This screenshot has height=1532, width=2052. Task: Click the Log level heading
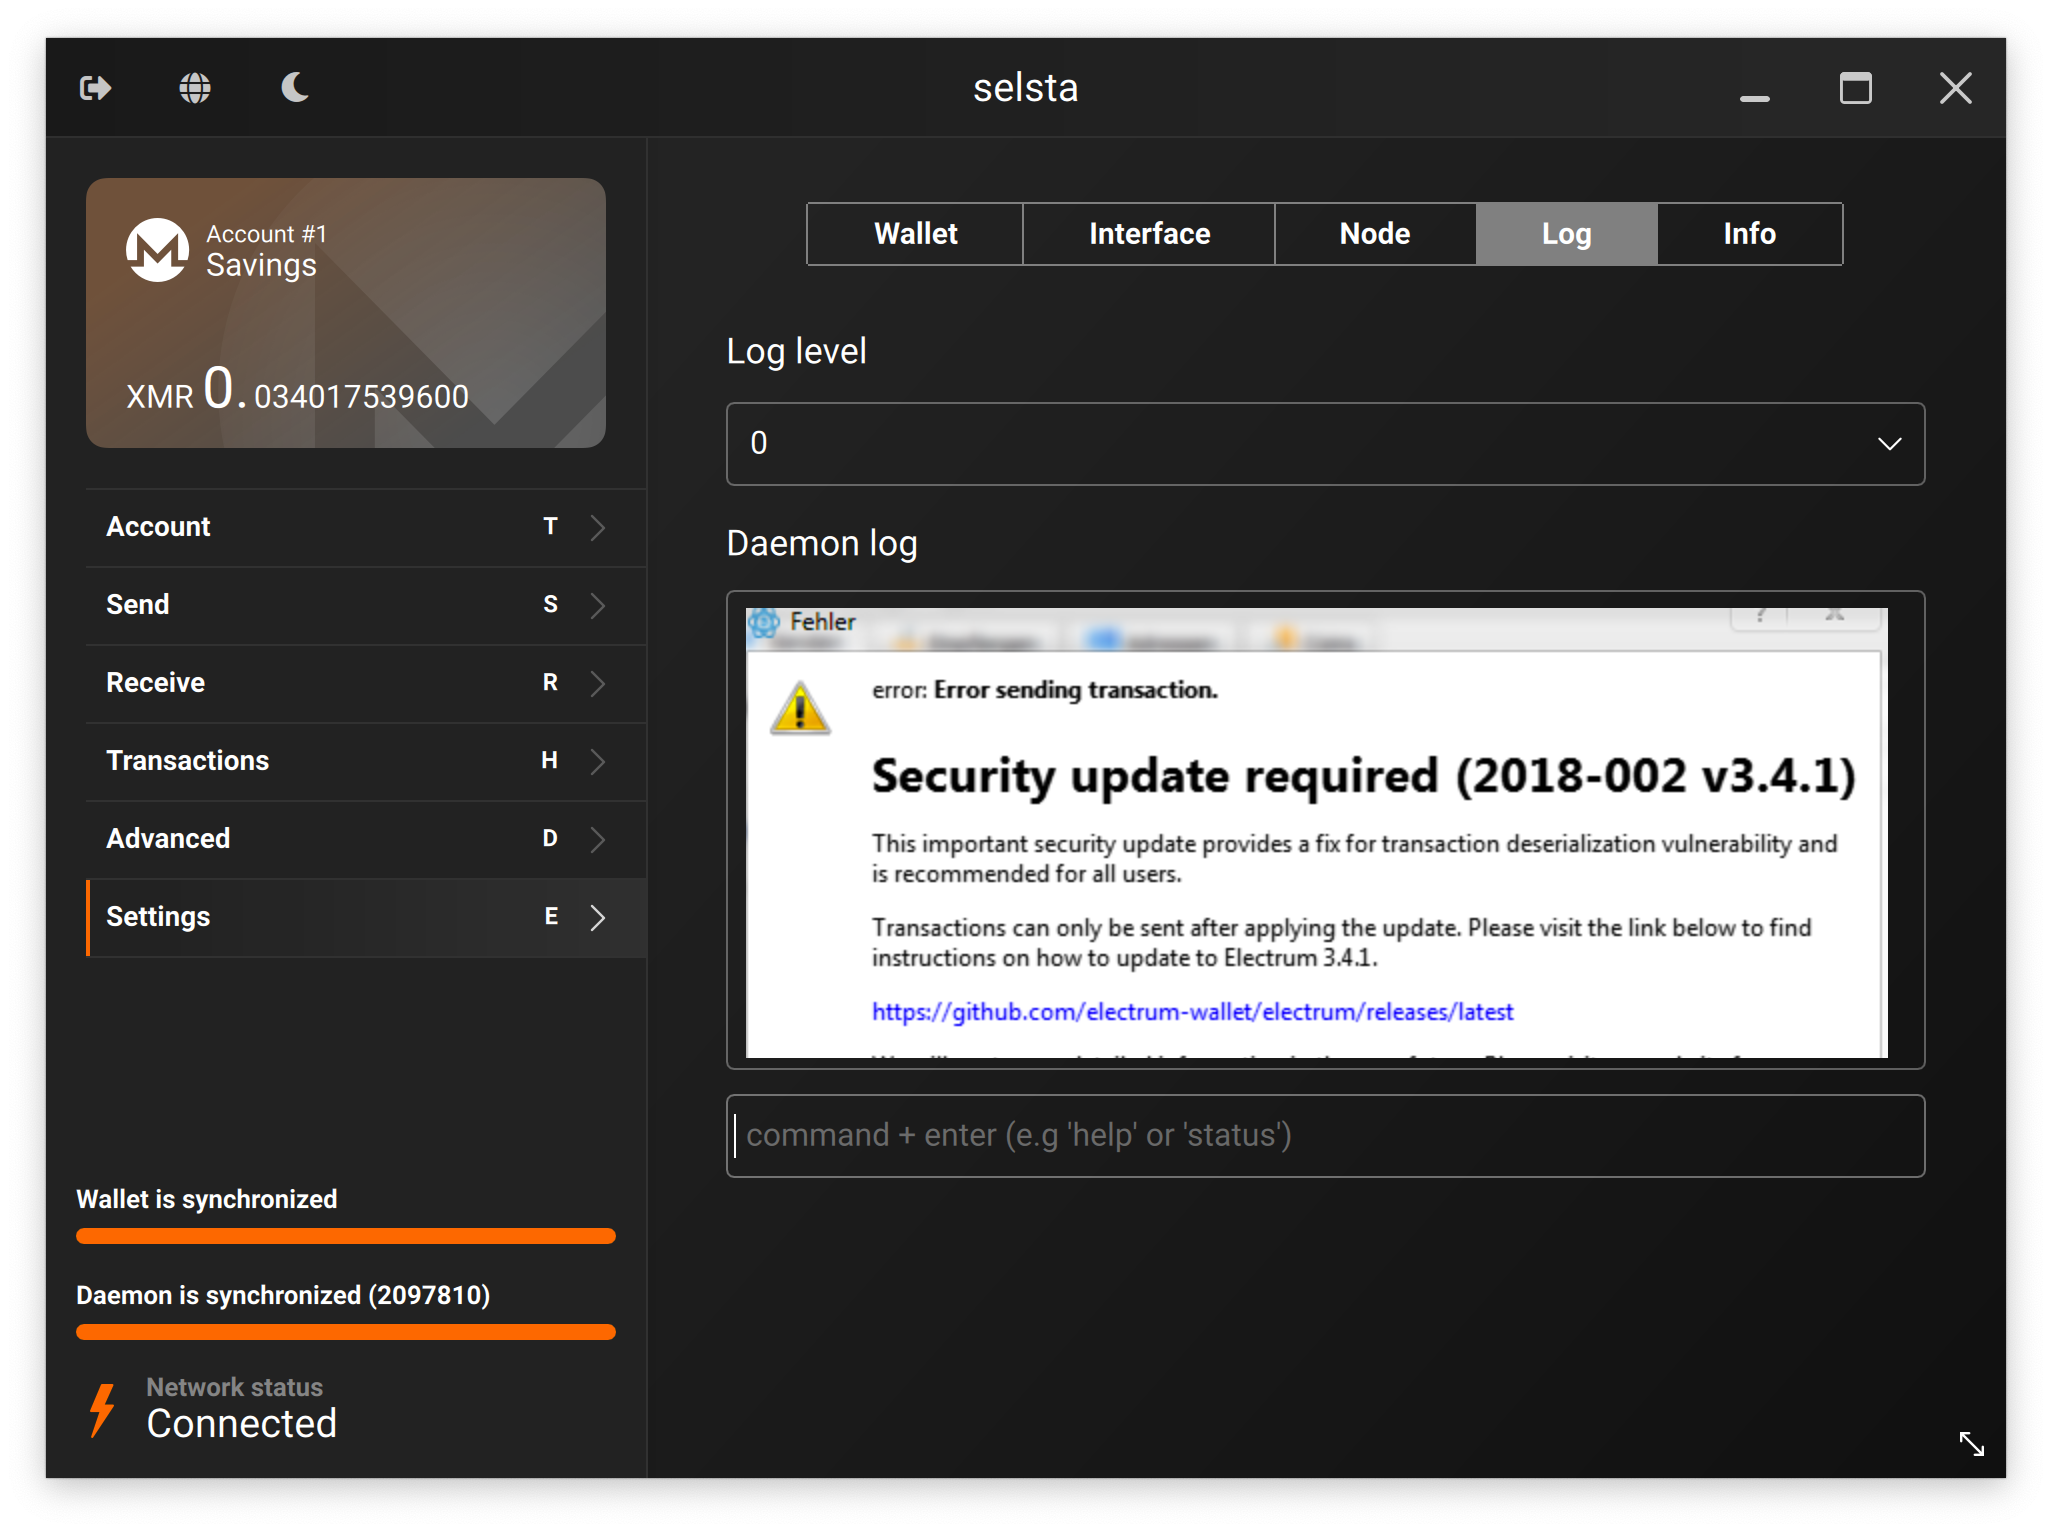pyautogui.click(x=796, y=352)
